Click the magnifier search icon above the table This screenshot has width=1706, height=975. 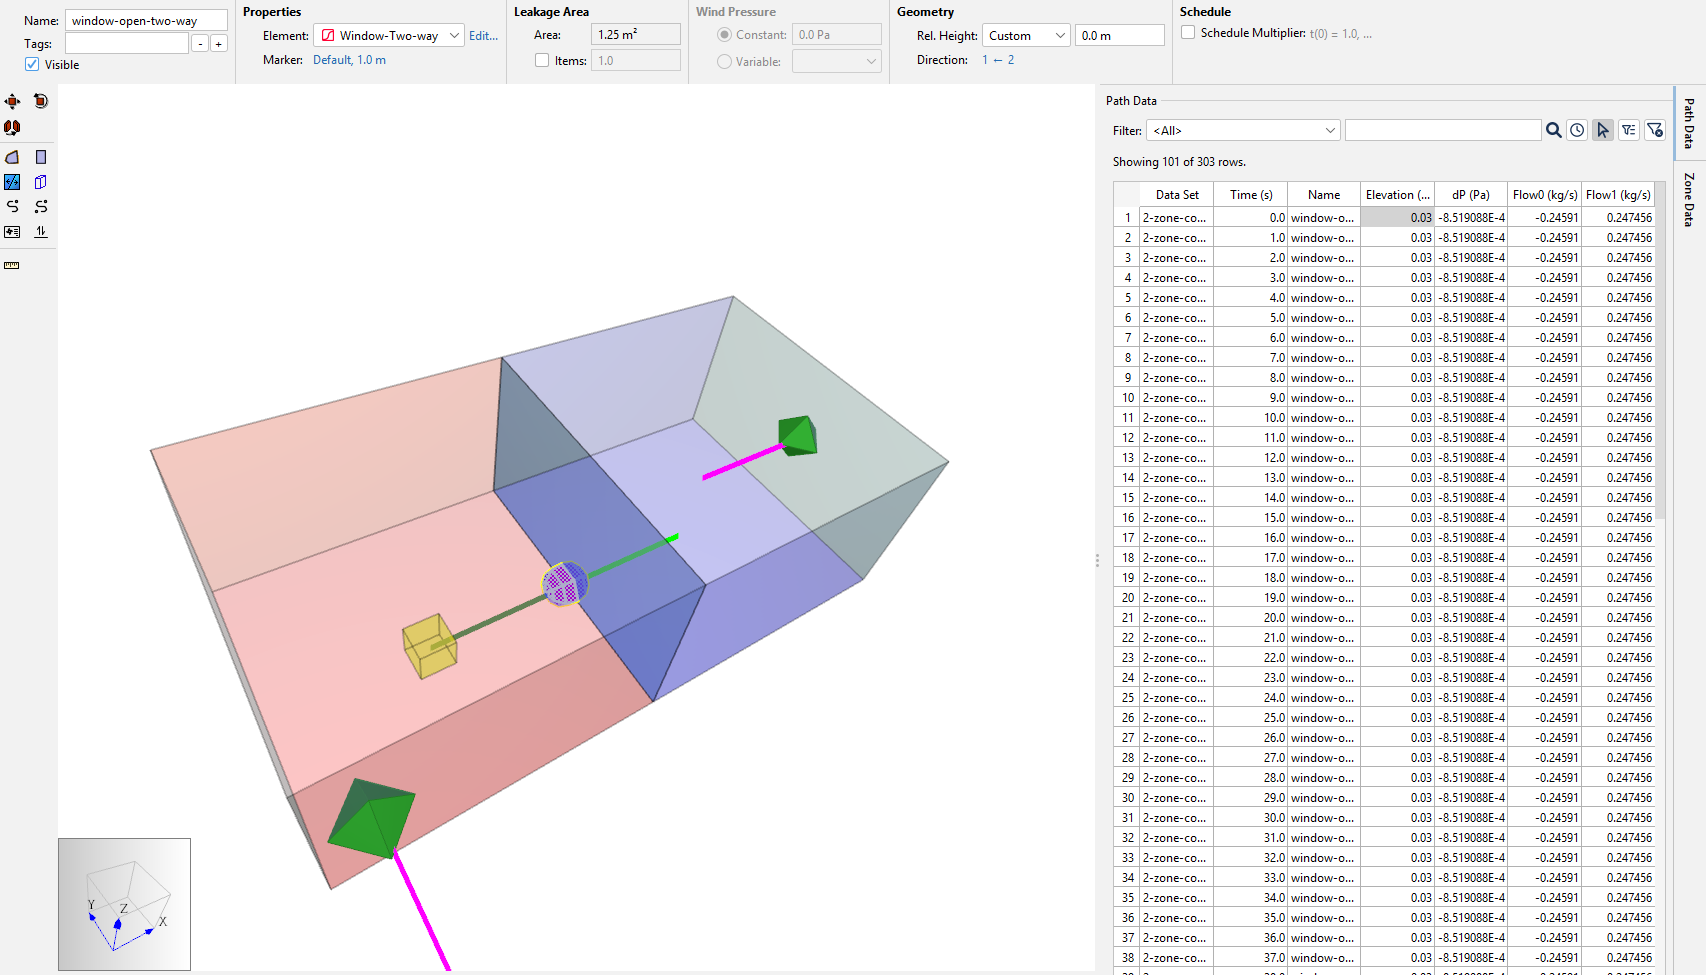click(1553, 130)
